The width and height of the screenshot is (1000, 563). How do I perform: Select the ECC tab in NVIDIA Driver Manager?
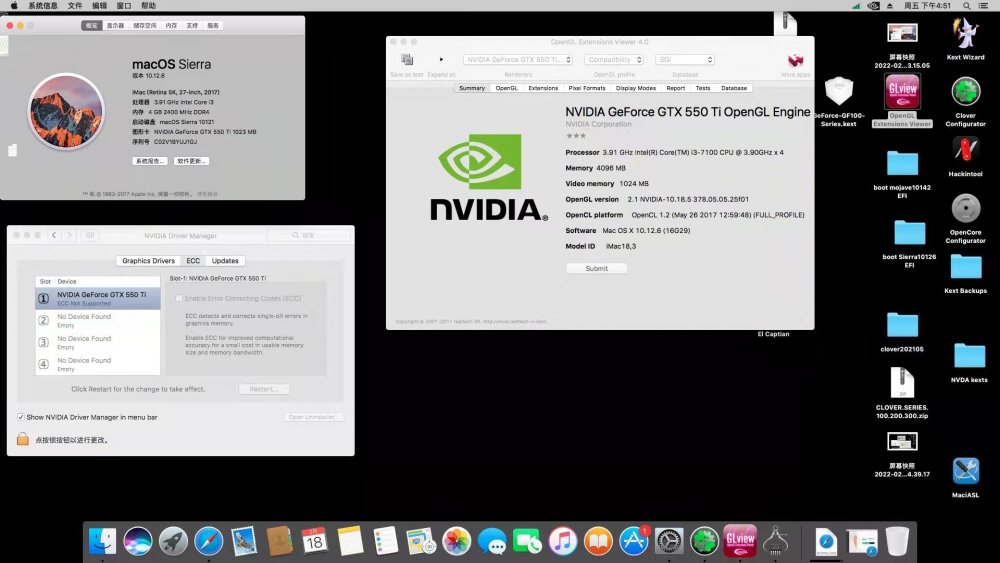point(193,261)
